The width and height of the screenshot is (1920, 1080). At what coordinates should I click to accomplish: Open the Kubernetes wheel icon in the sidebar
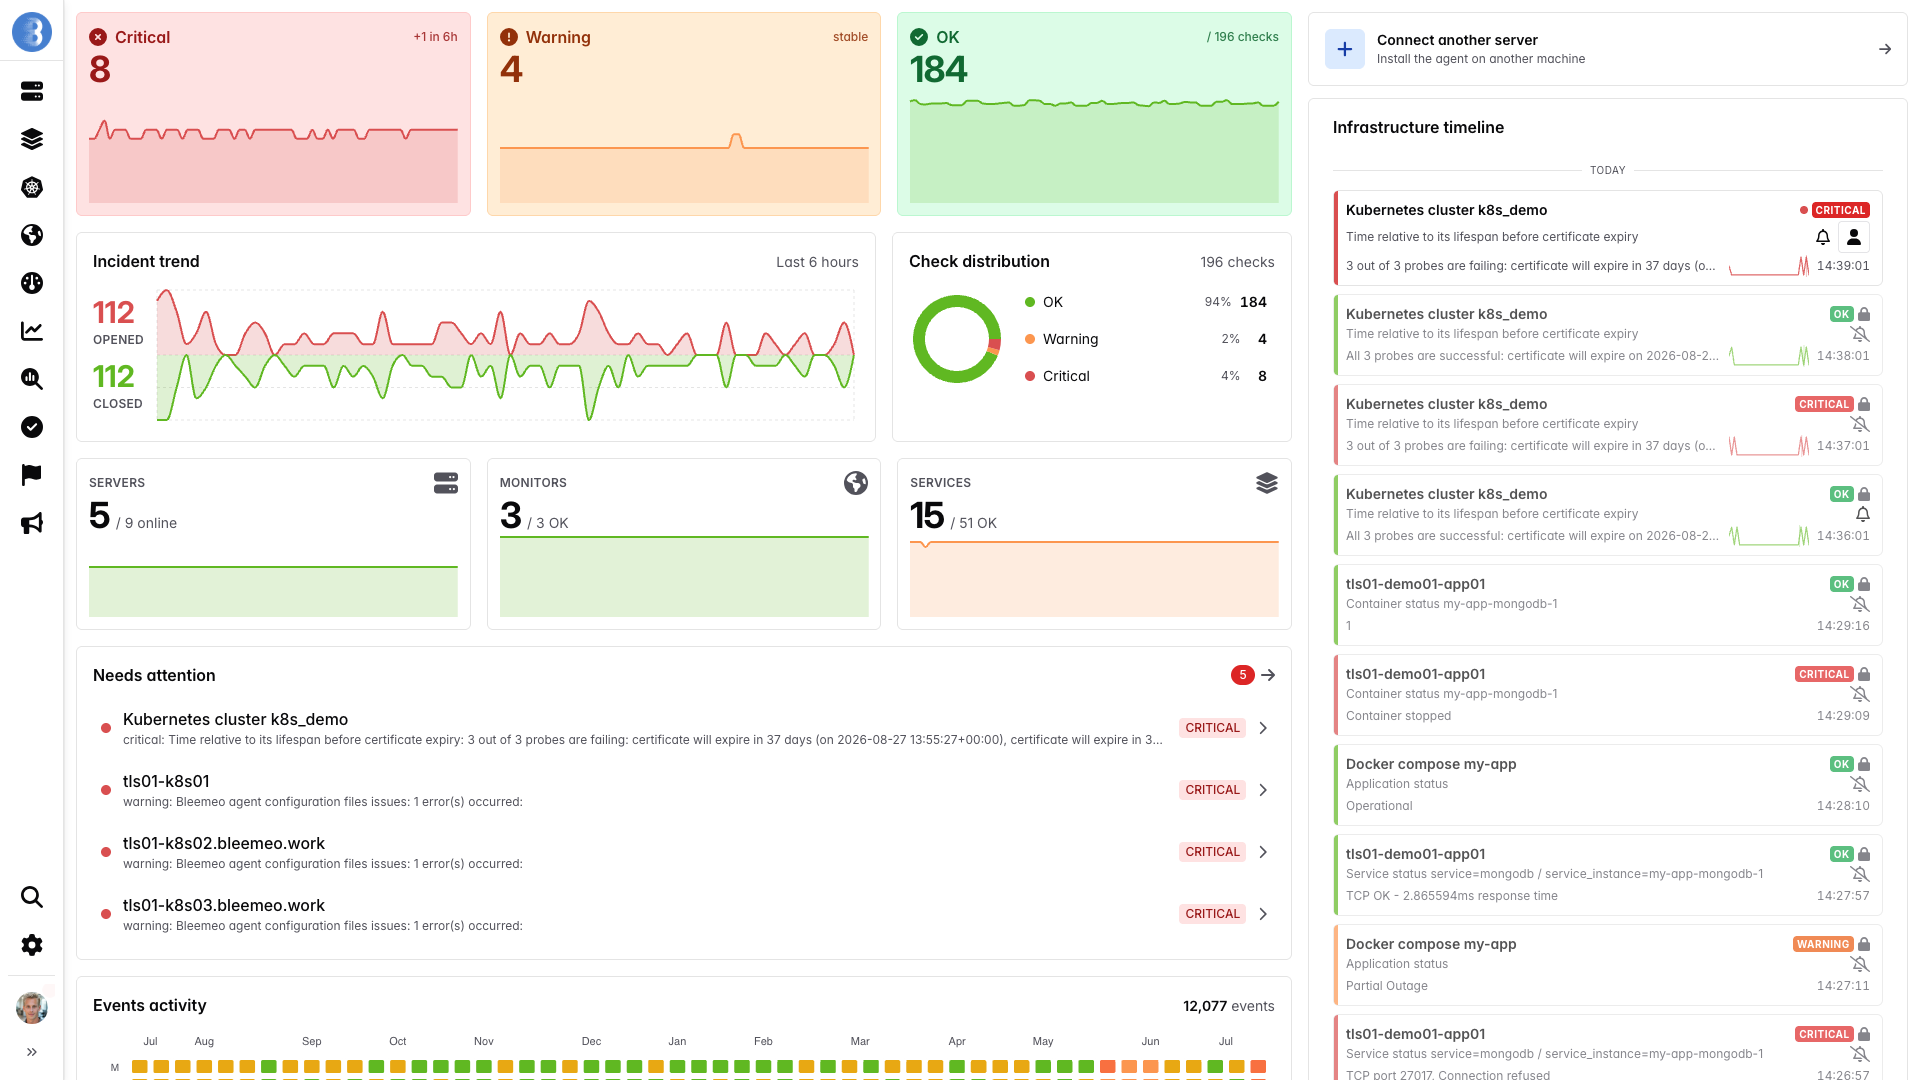tap(32, 187)
